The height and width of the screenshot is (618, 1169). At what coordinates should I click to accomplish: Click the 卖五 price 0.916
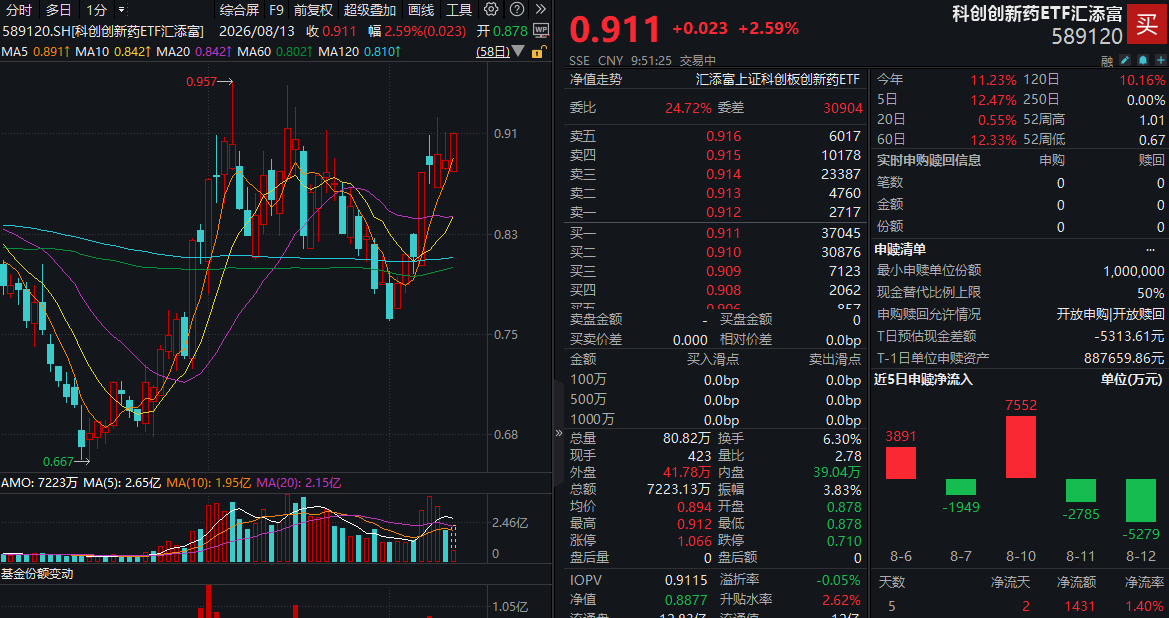point(724,136)
